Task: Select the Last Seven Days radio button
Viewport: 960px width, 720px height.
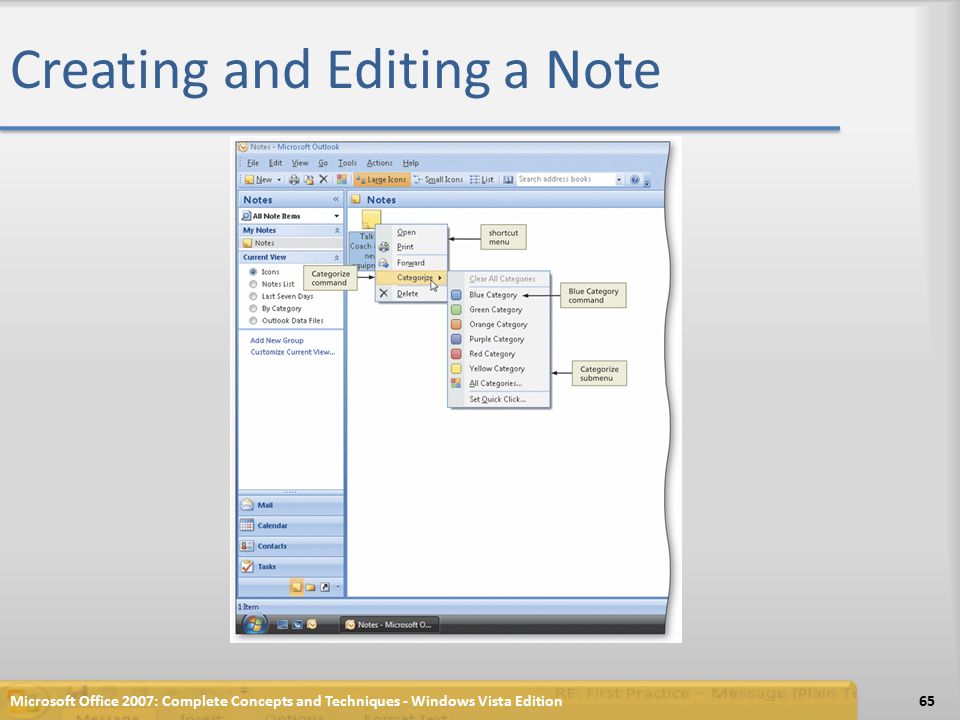Action: [253, 296]
